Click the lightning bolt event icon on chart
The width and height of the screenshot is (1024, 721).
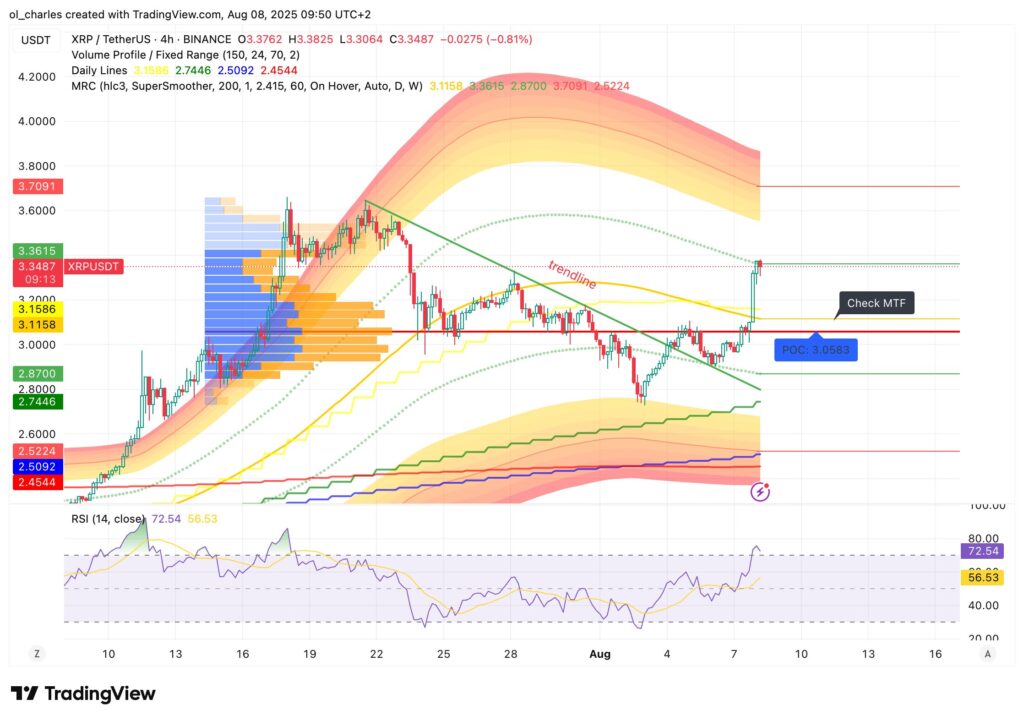[x=760, y=490]
